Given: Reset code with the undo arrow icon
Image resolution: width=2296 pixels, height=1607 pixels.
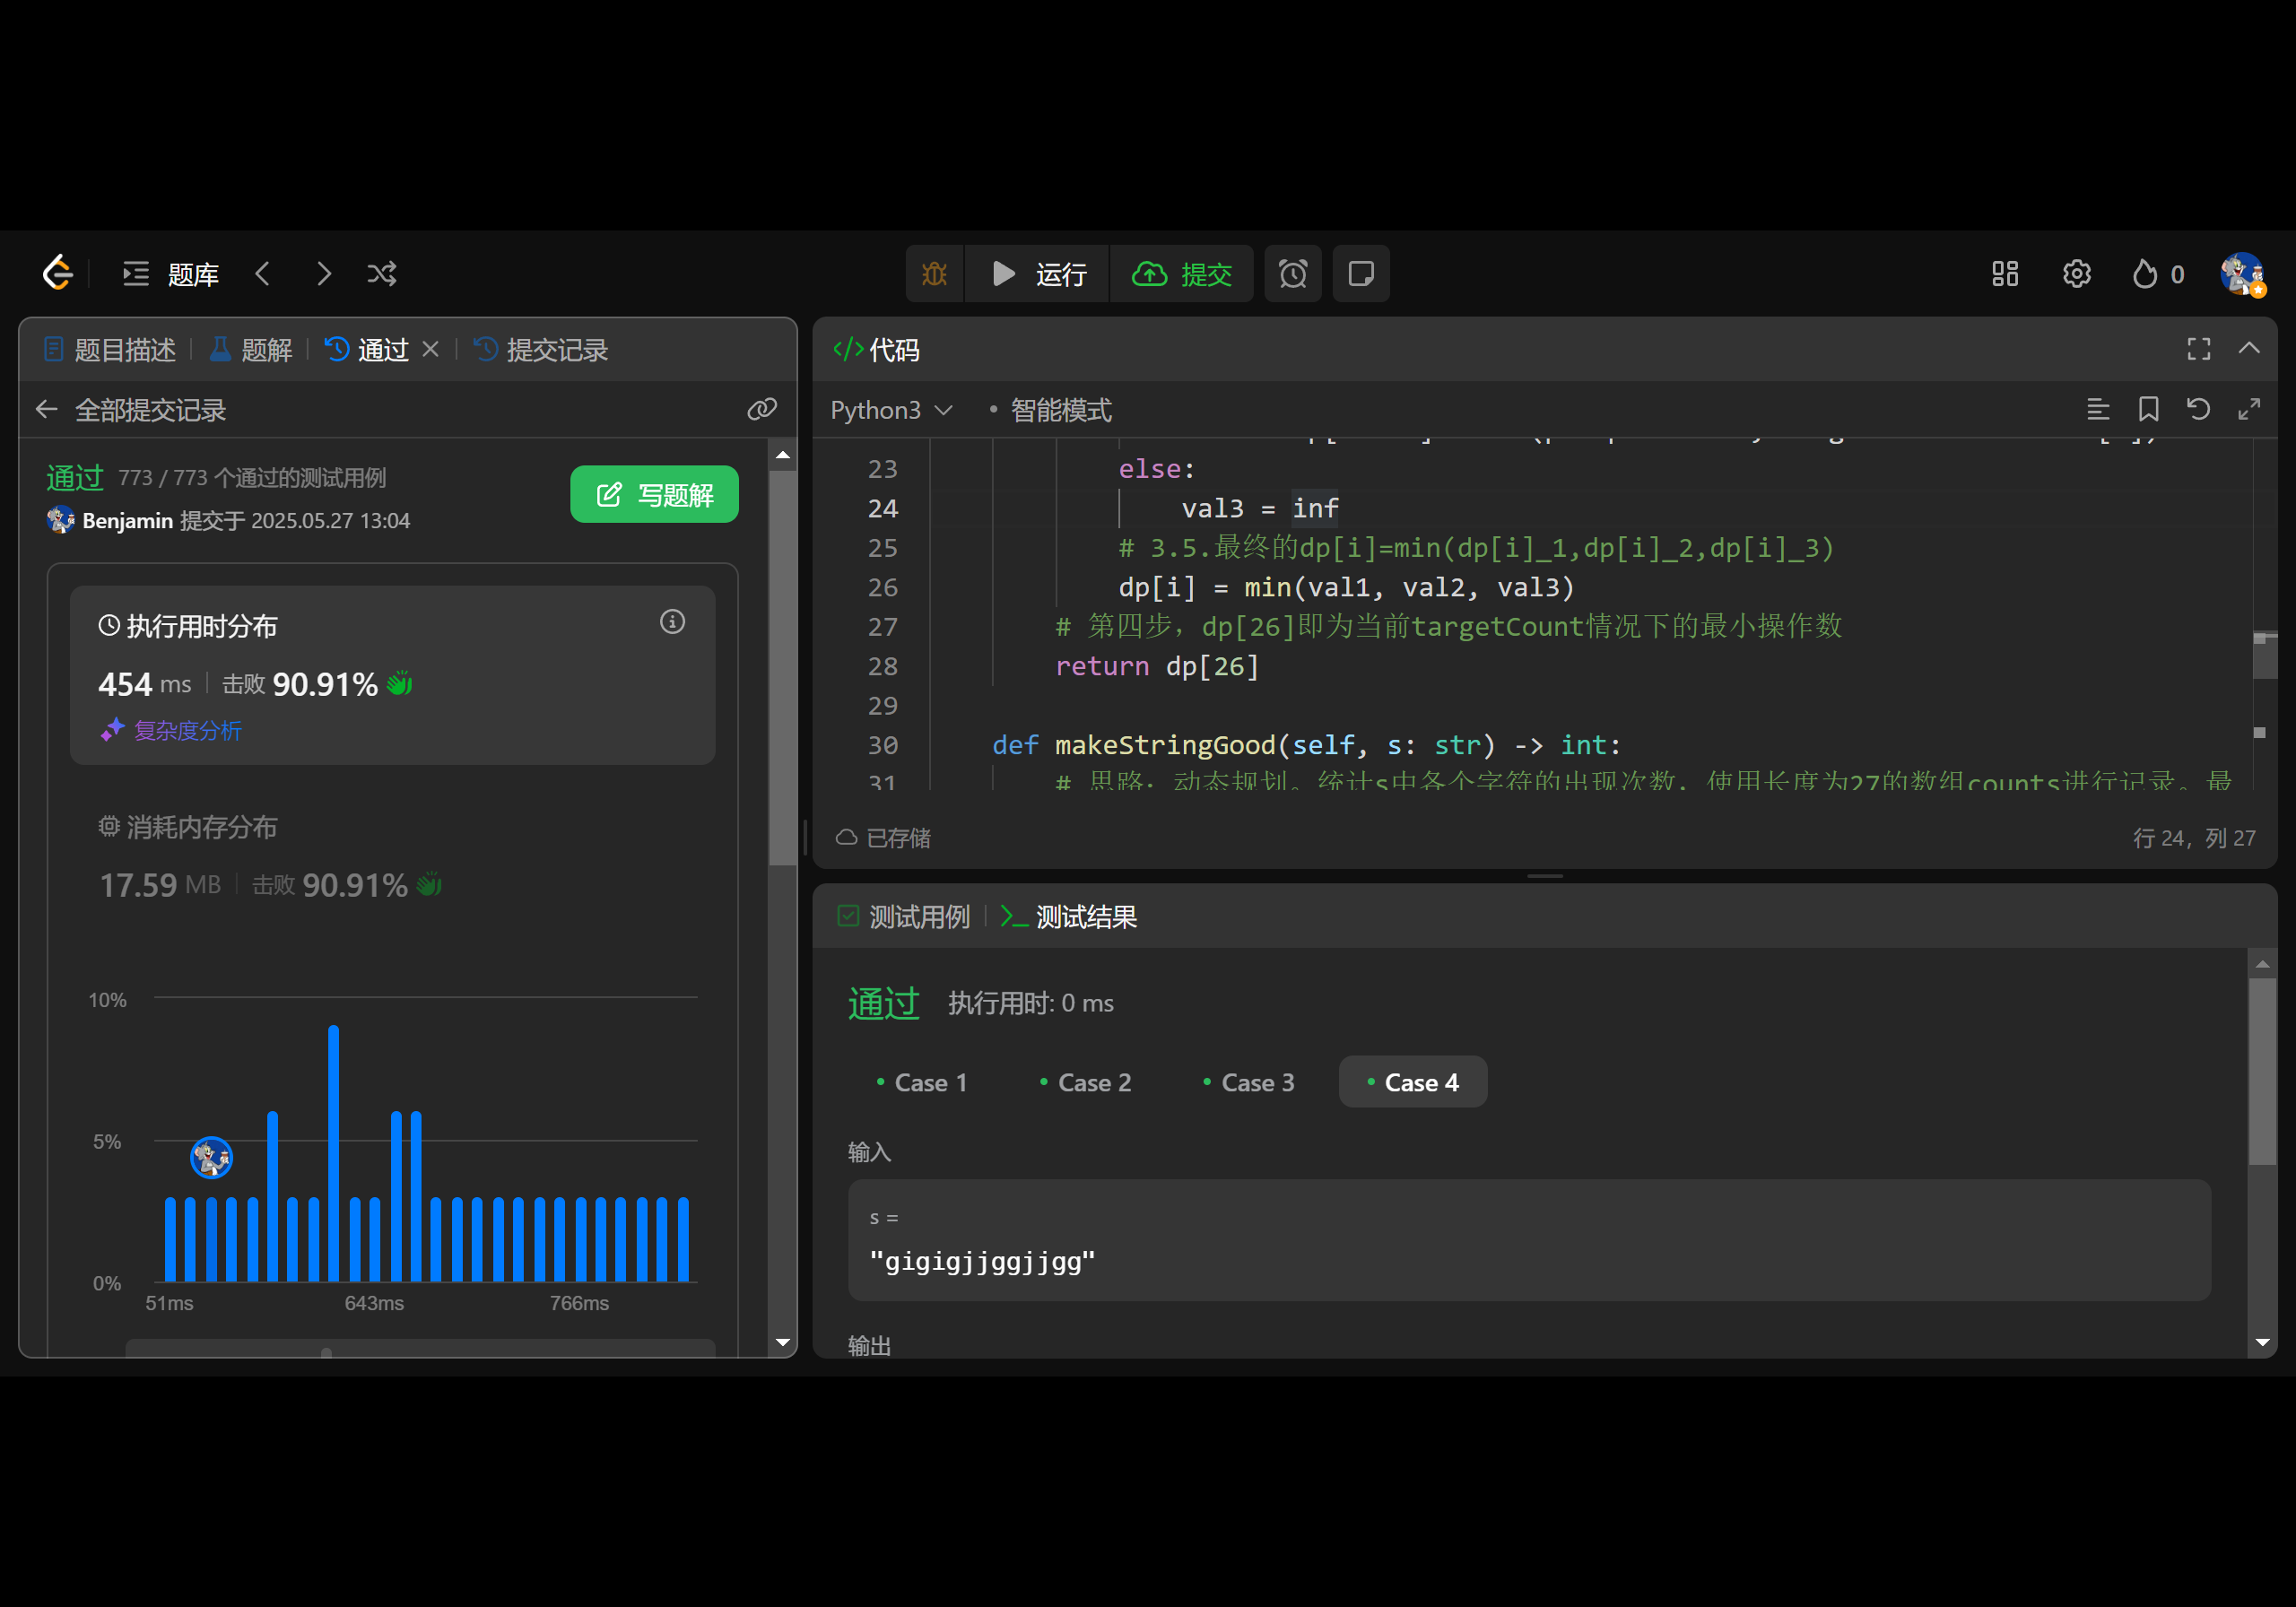Looking at the screenshot, I should click(2198, 409).
